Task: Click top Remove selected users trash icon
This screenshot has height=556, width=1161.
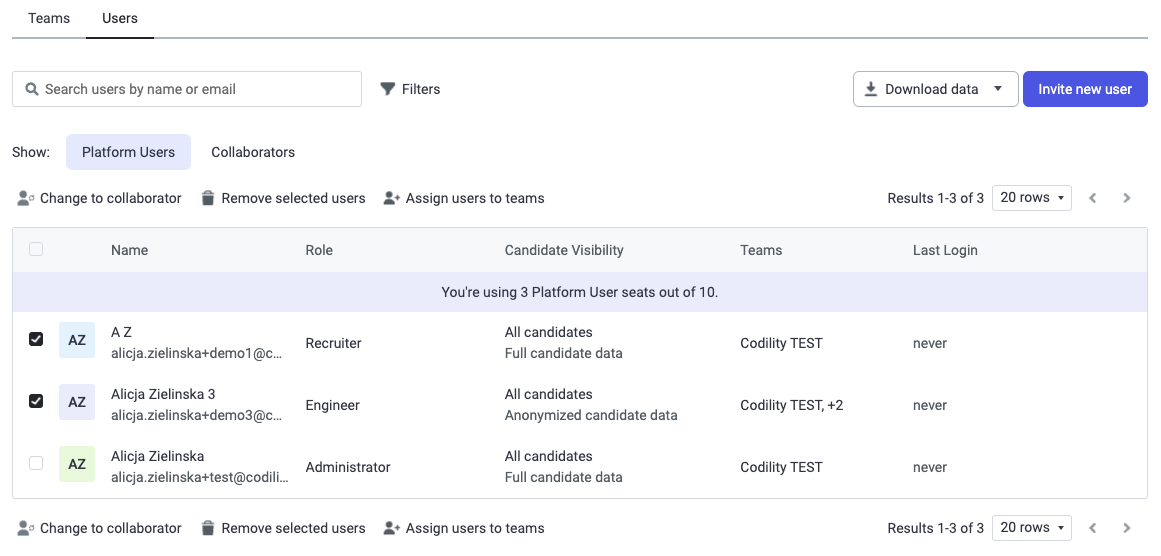Action: pyautogui.click(x=208, y=198)
